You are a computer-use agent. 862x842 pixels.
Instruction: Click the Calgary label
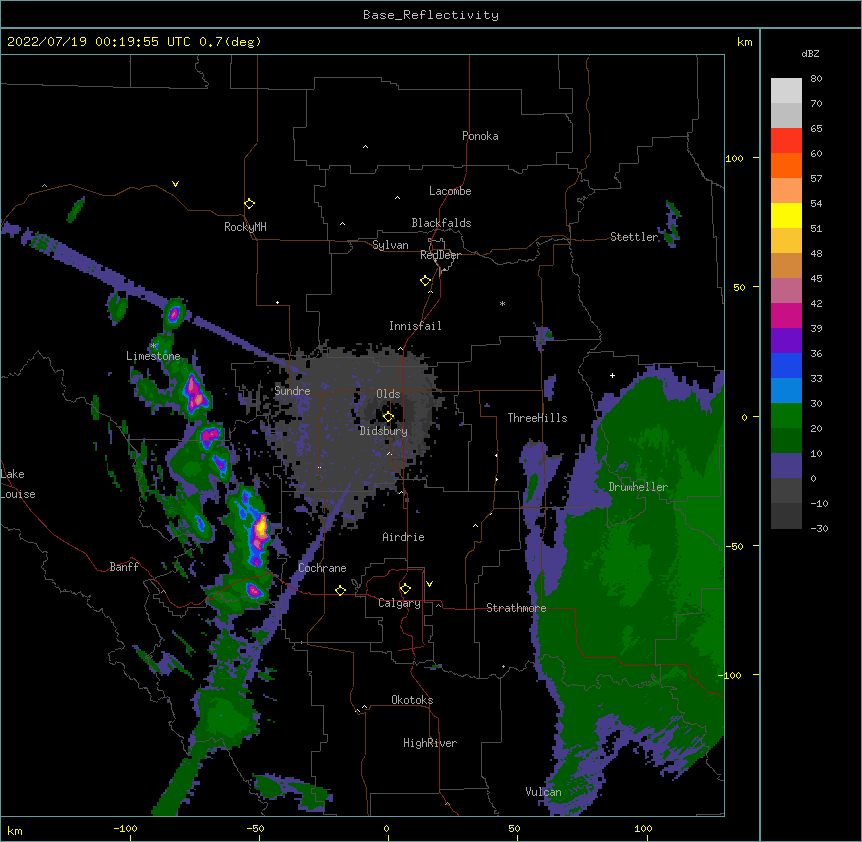[399, 603]
